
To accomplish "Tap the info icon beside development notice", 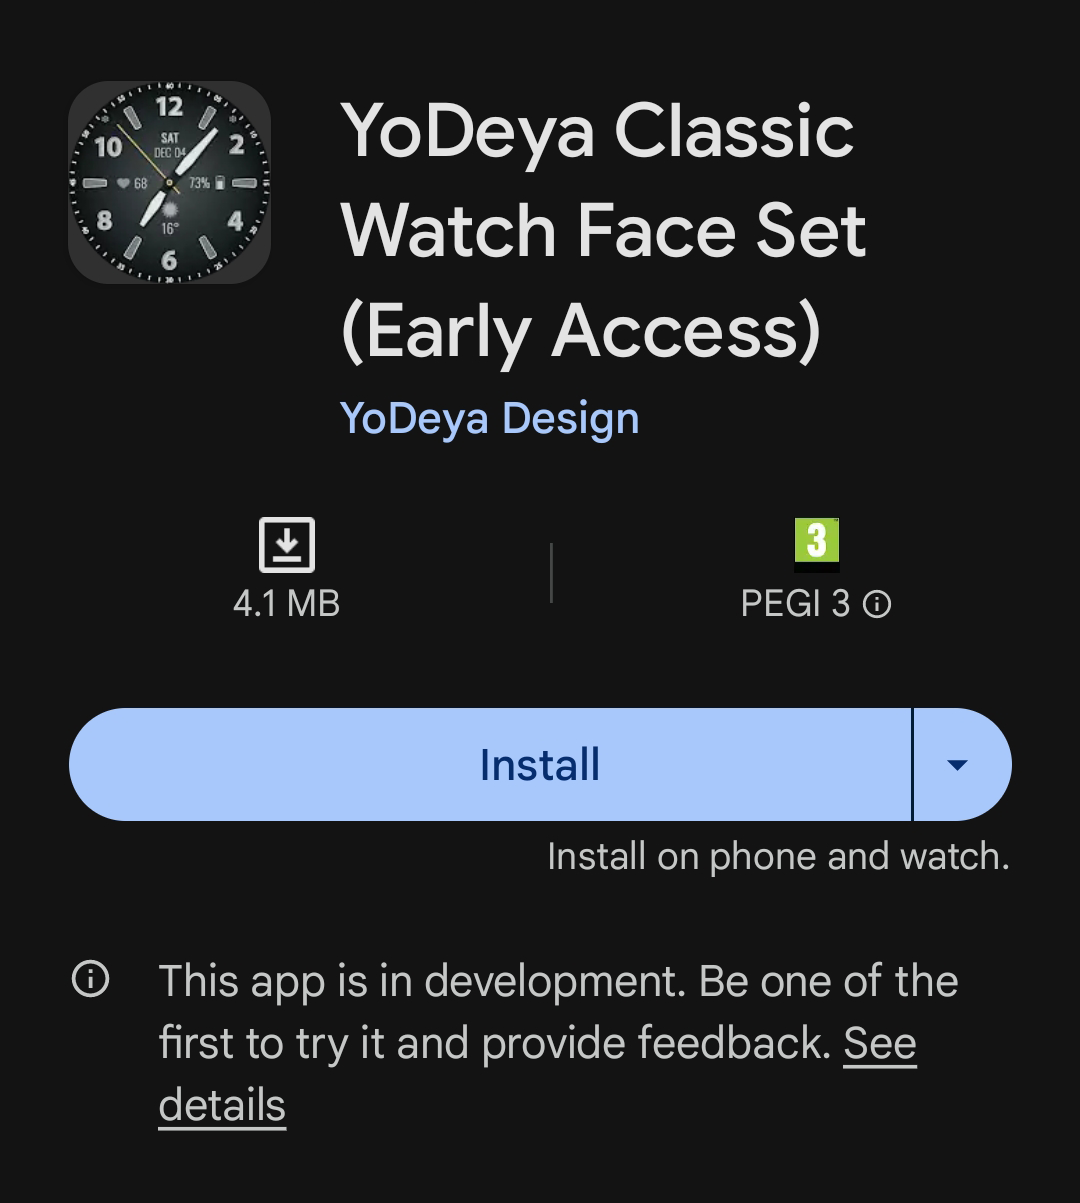I will click(x=91, y=980).
